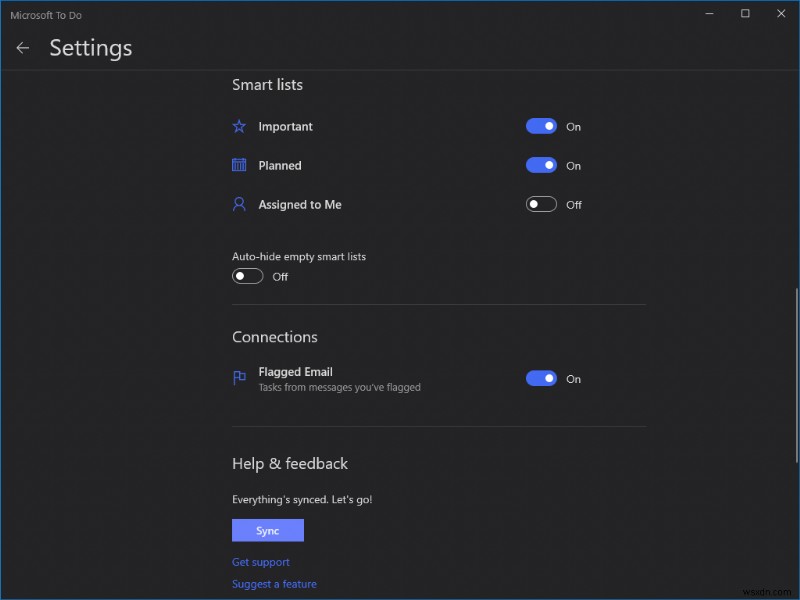This screenshot has width=800, height=600.
Task: Click the flag icon beside Flagged Email
Action: click(238, 377)
